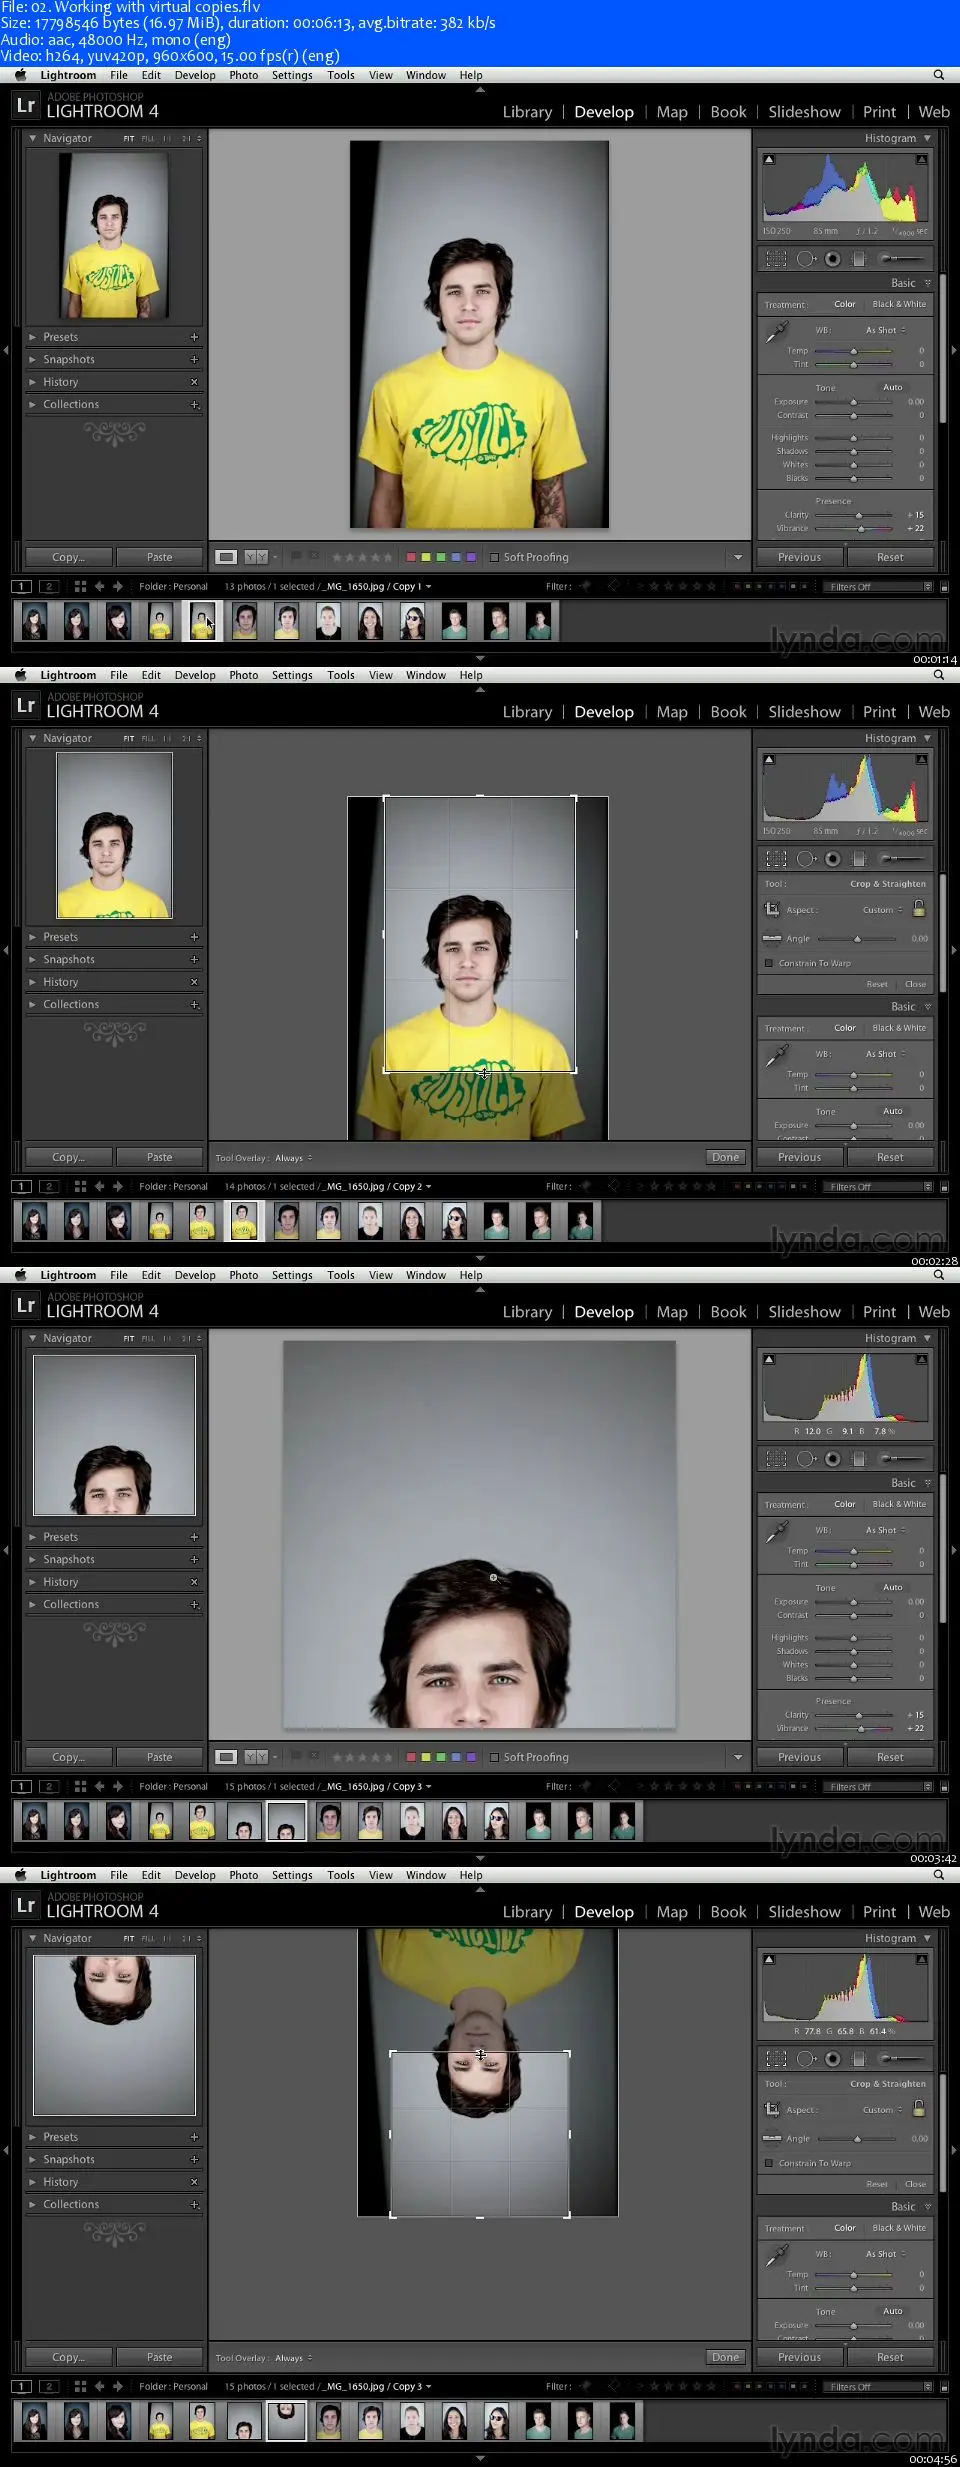Open Slideshow module in the 00:04:56 frame

click(x=804, y=1912)
